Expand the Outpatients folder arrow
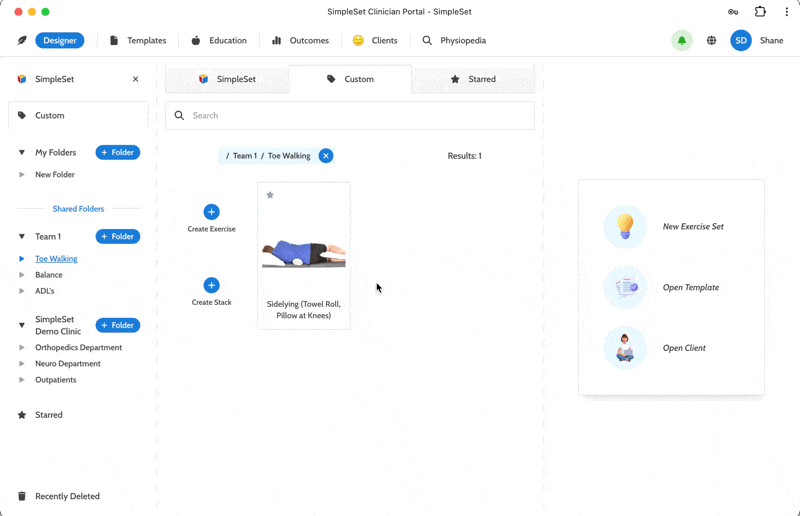The image size is (800, 516). coord(21,380)
